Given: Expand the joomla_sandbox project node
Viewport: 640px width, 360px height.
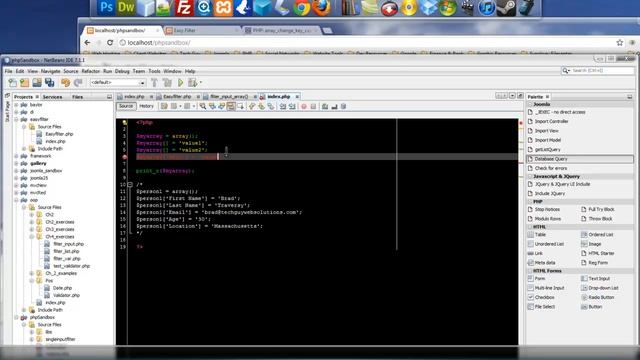Looking at the screenshot, I should [16, 171].
